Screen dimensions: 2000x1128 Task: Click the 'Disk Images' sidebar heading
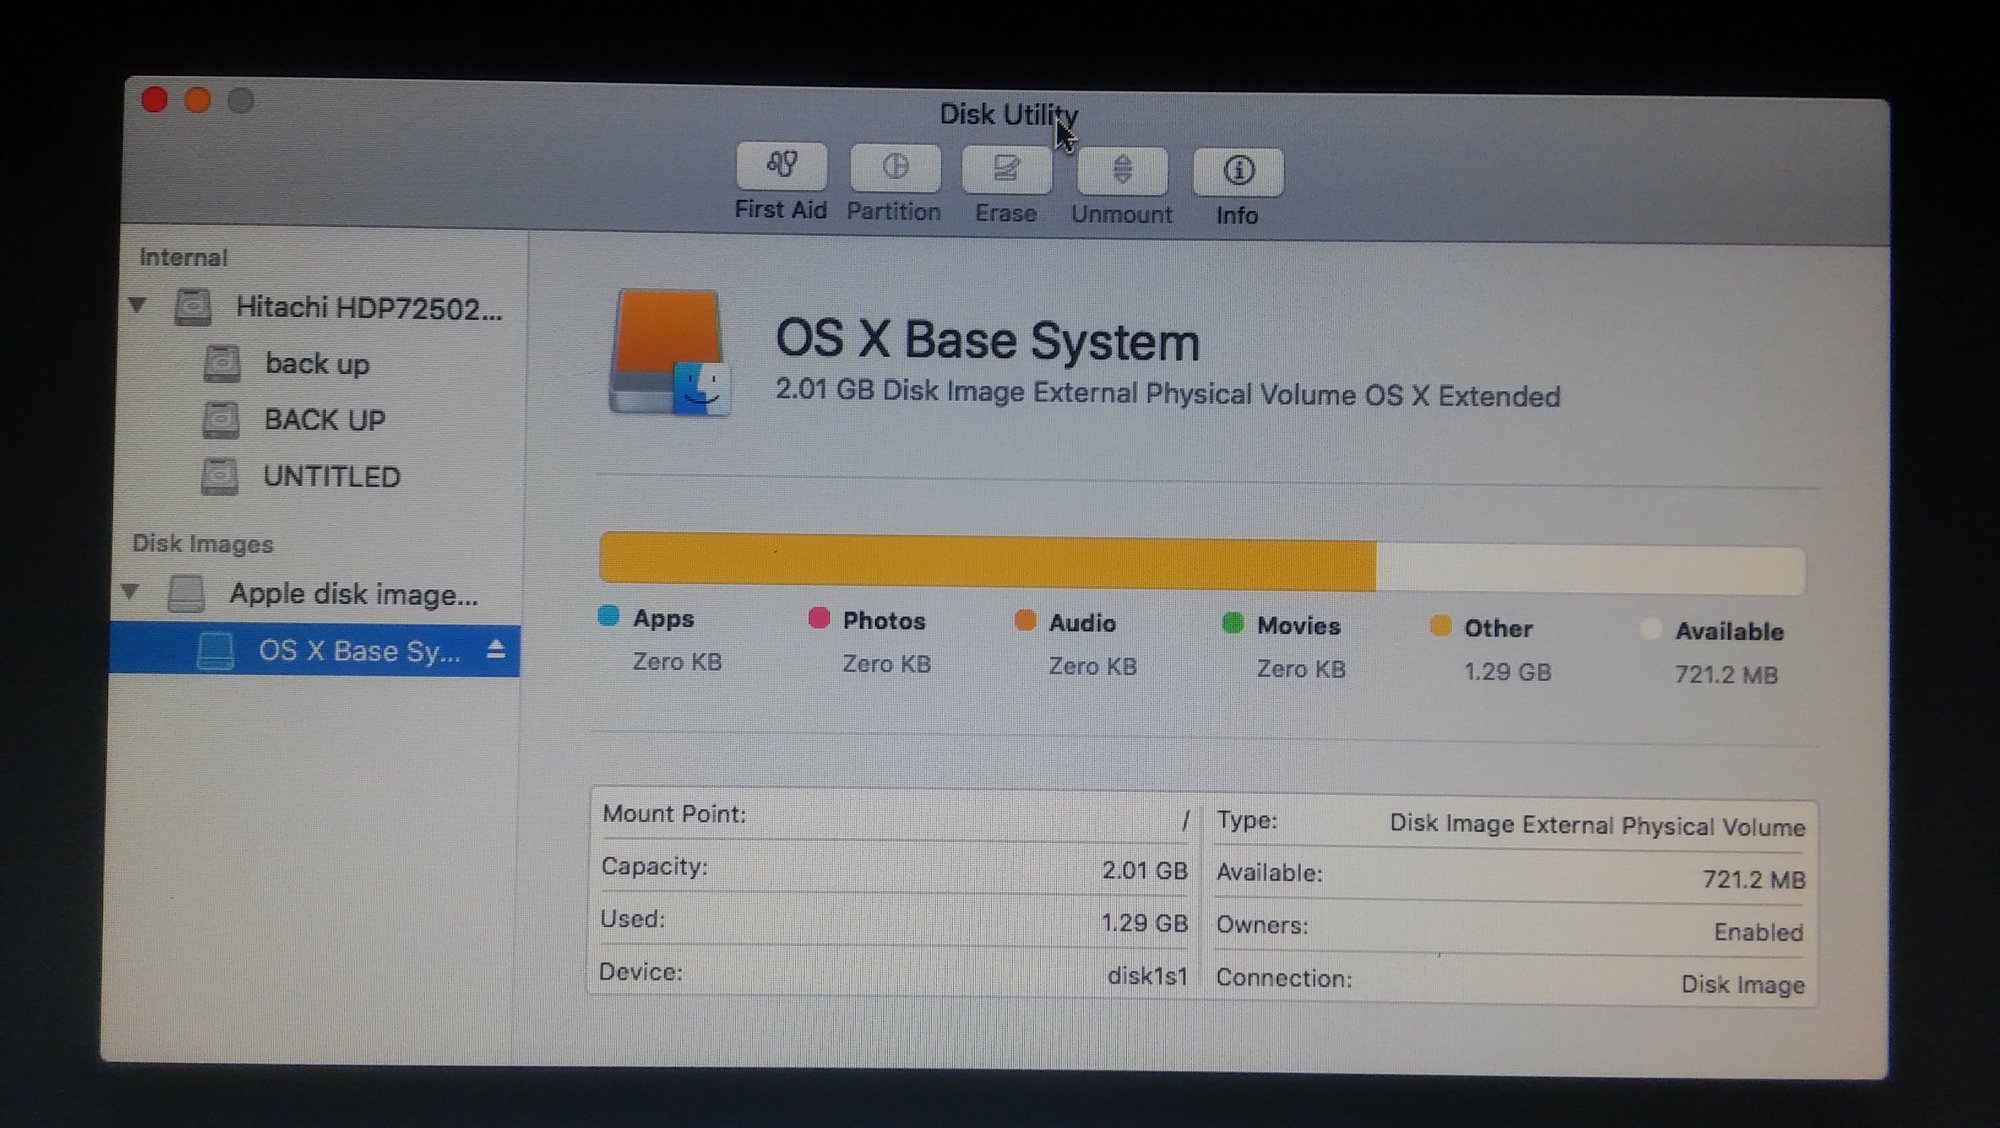(202, 543)
